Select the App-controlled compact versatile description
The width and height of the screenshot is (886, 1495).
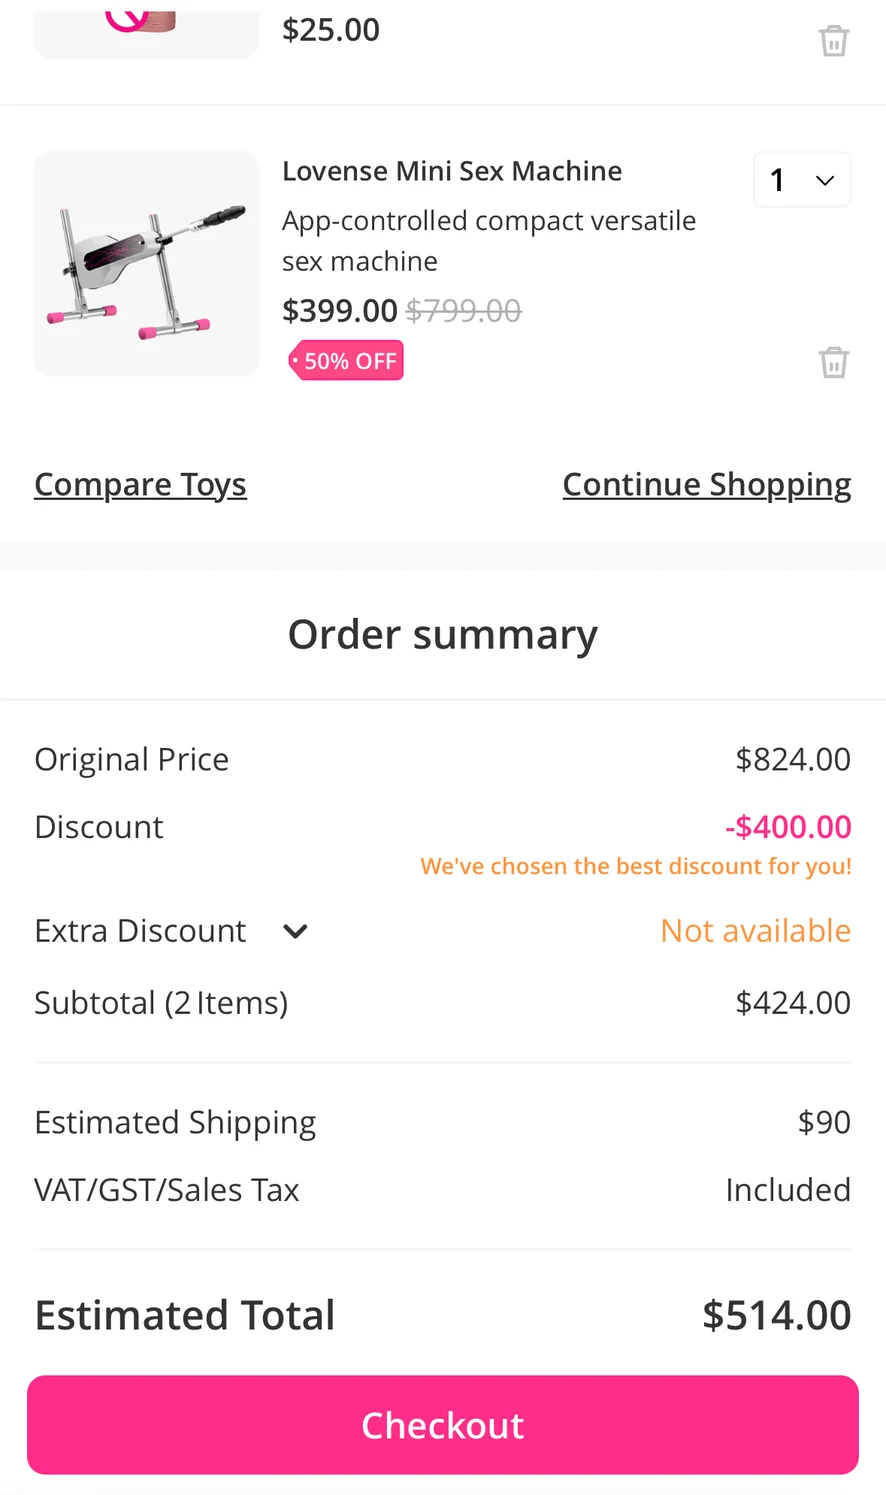click(x=488, y=240)
